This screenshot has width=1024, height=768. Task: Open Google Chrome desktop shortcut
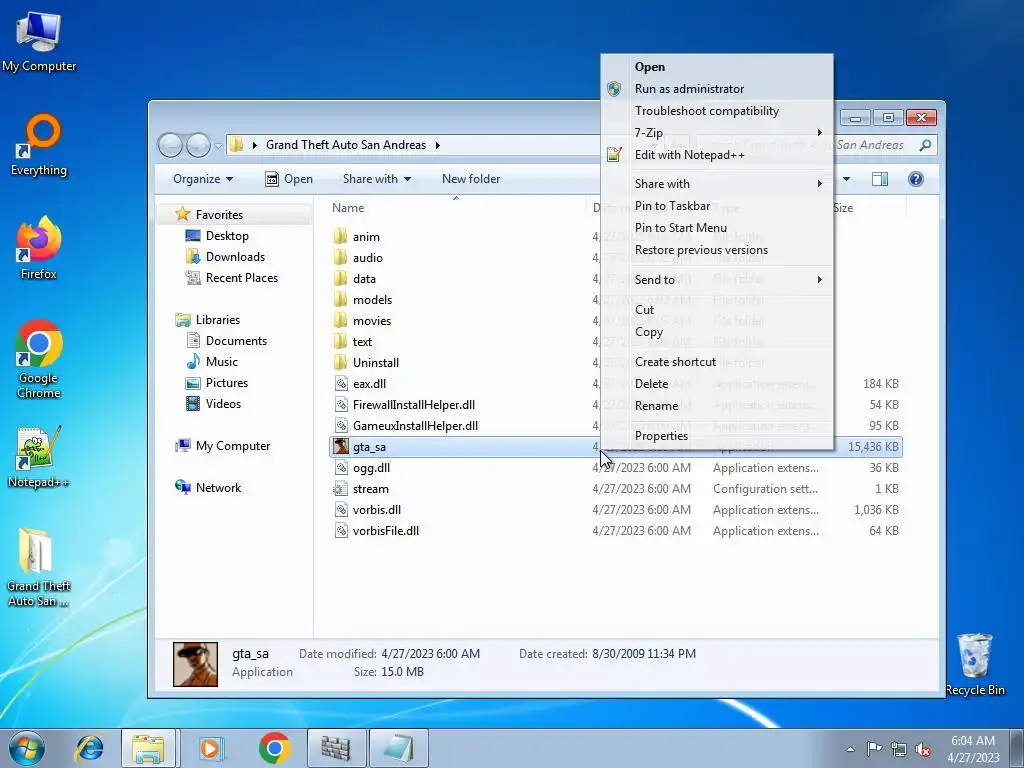(39, 359)
